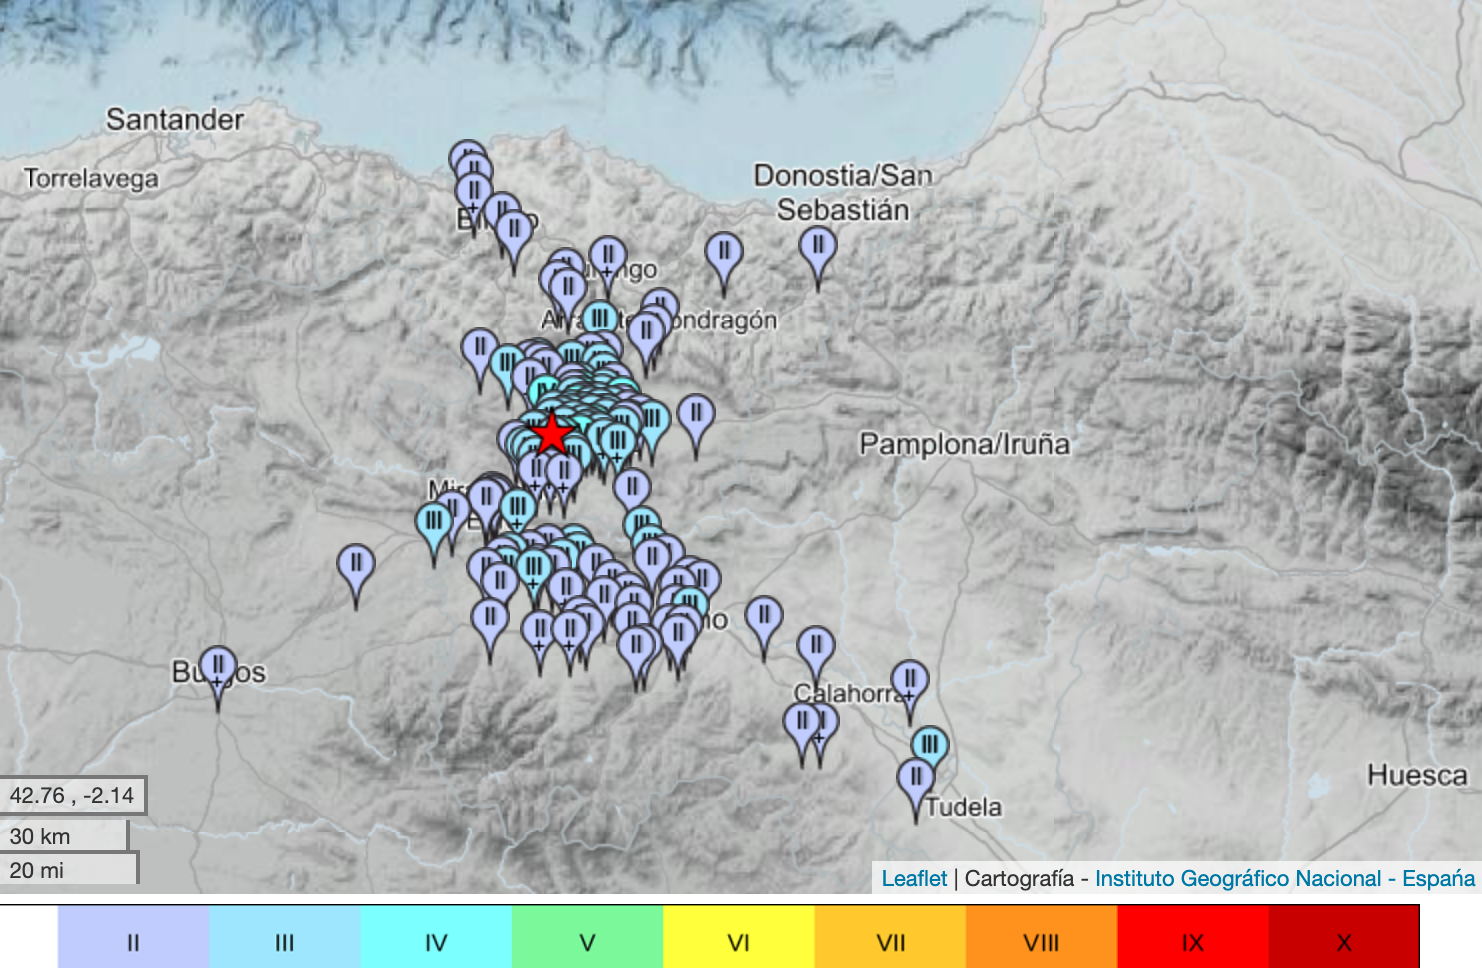The width and height of the screenshot is (1482, 968).
Task: Click the II marker east of Logroño
Action: click(x=765, y=615)
